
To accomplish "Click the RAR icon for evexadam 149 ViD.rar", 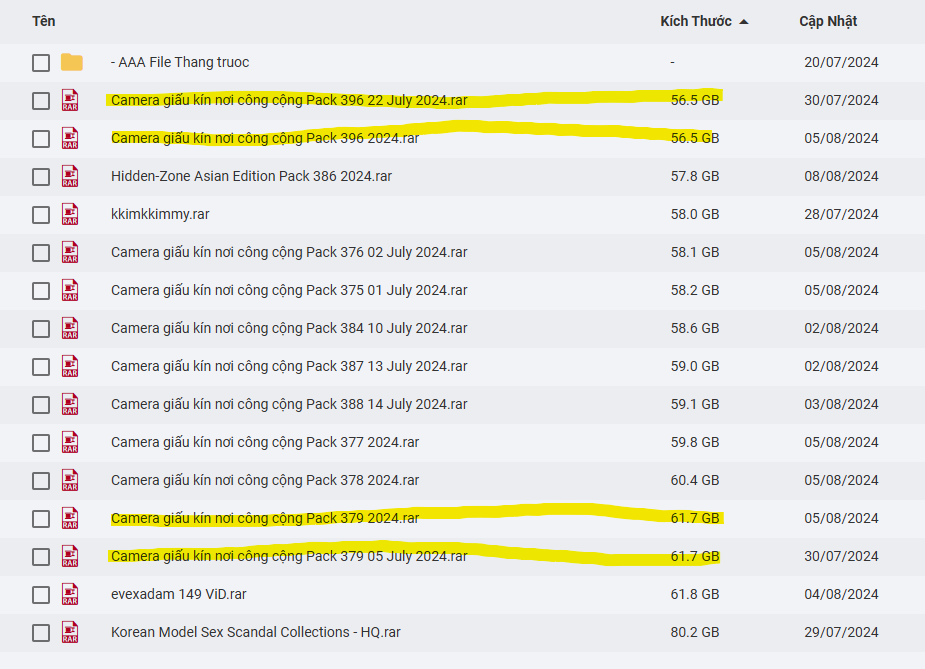I will 70,594.
